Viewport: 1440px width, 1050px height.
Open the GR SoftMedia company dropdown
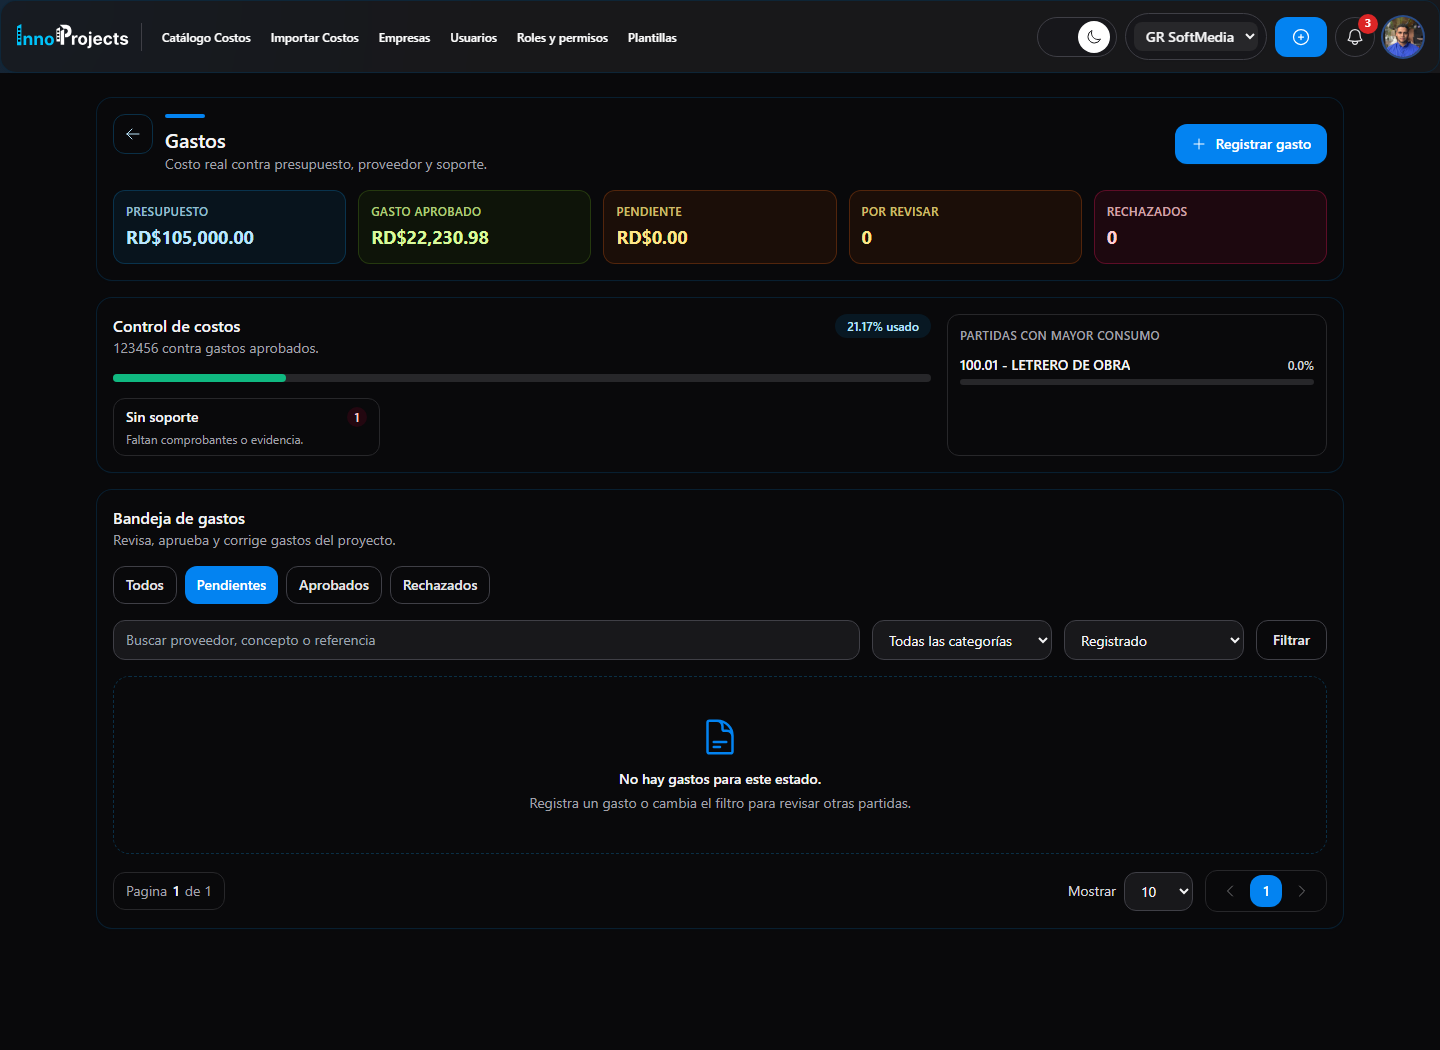[x=1196, y=37]
